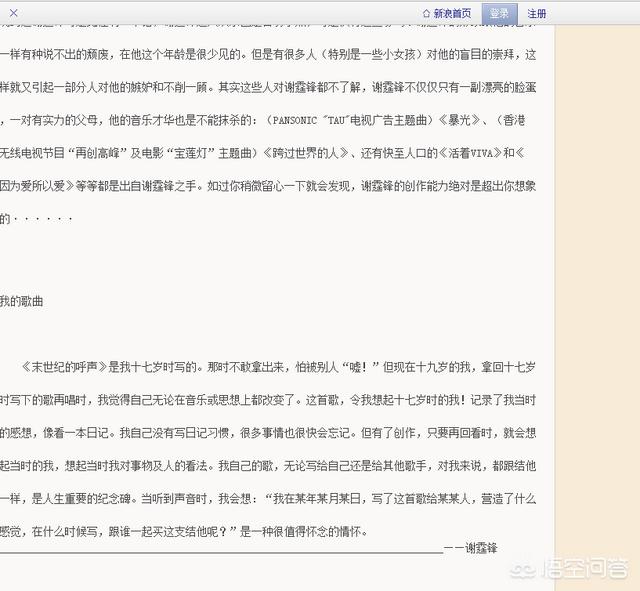640x591 pixels.
Task: Click the ——谢霆锋 signature text
Action: 470,548
